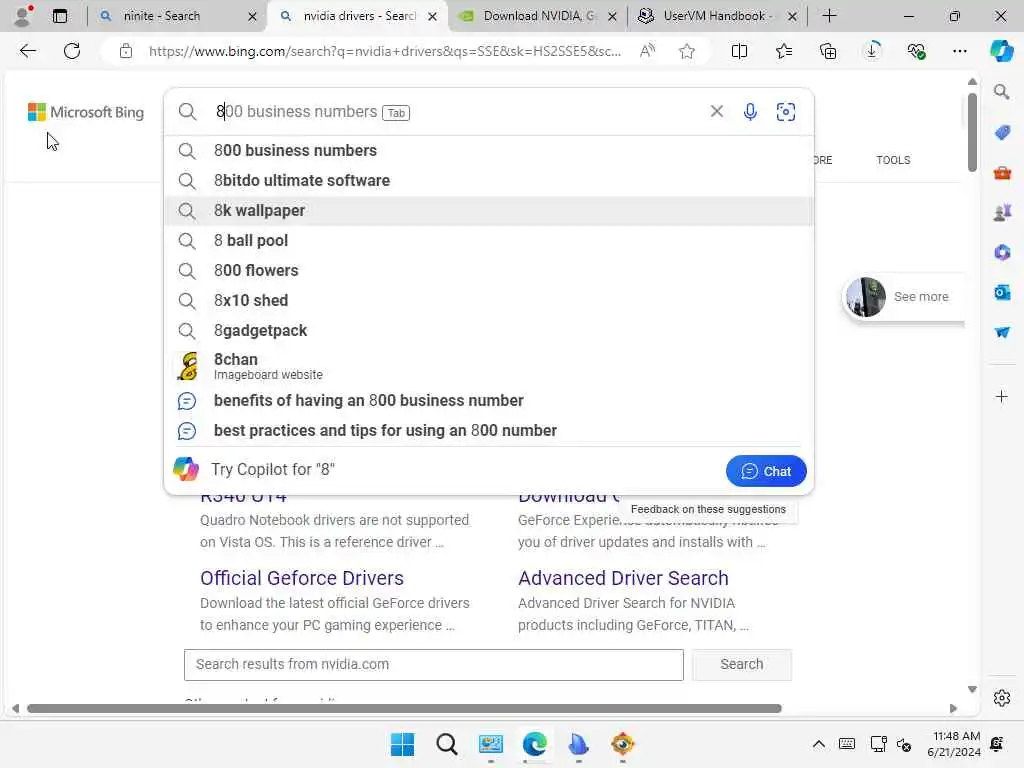Screen dimensions: 1024x768
Task: Select suggestion 8x10 shed
Action: point(488,301)
